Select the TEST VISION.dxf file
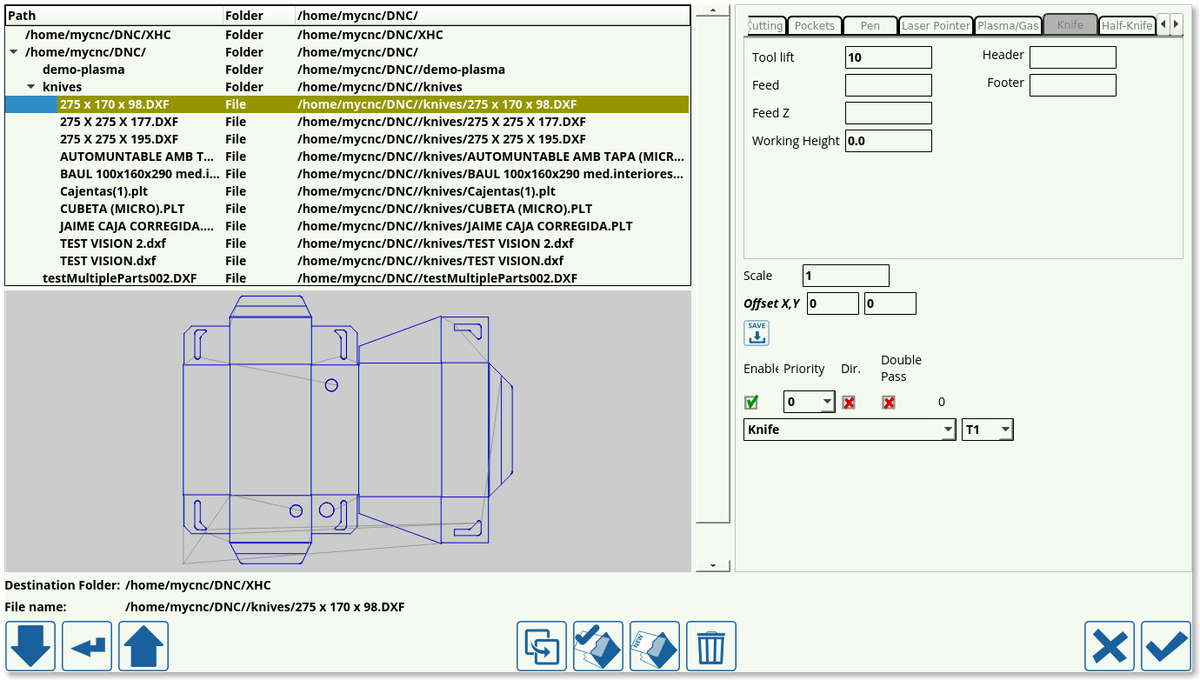The image size is (1200, 680). pos(112,260)
